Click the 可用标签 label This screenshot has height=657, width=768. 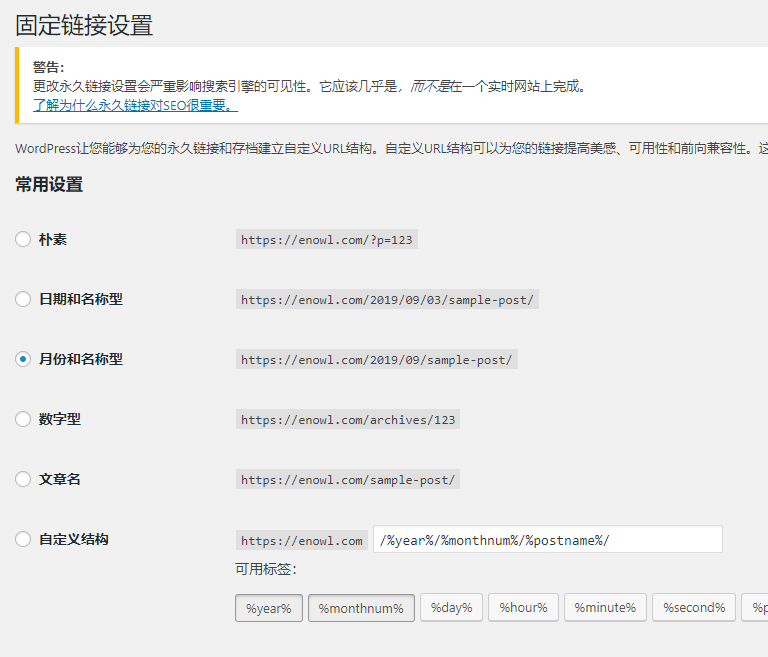[266, 569]
